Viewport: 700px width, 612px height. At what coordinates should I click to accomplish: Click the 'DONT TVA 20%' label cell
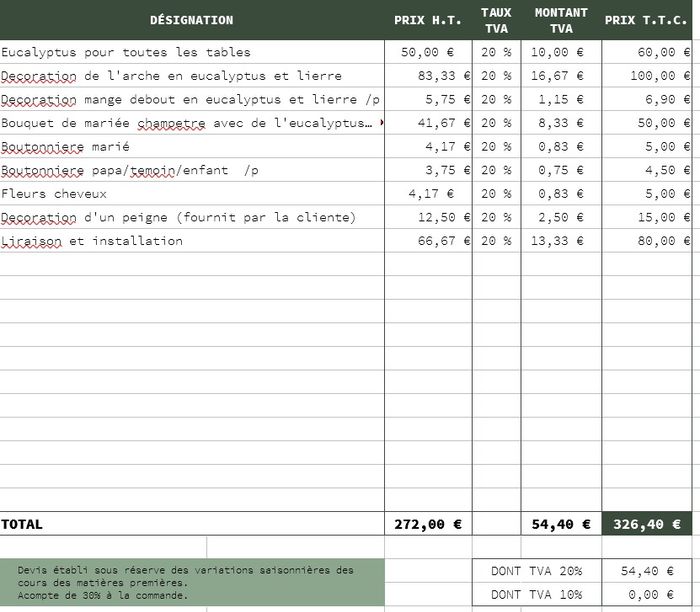click(536, 571)
